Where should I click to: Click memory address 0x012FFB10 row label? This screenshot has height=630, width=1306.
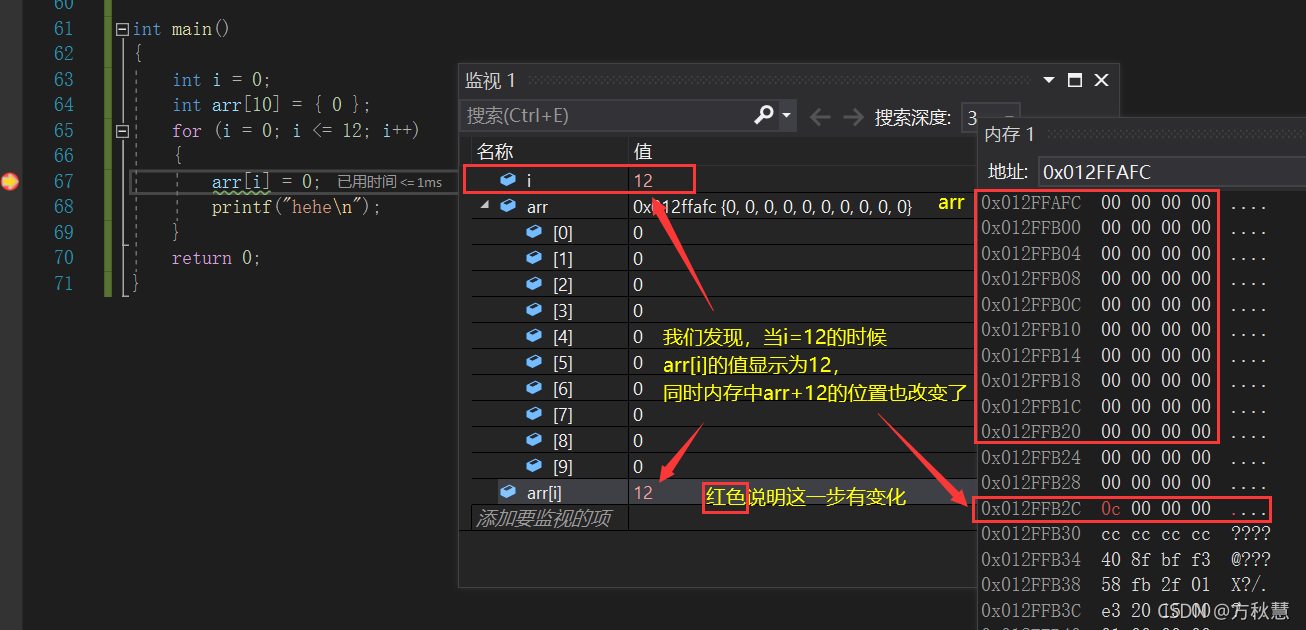click(x=1031, y=330)
